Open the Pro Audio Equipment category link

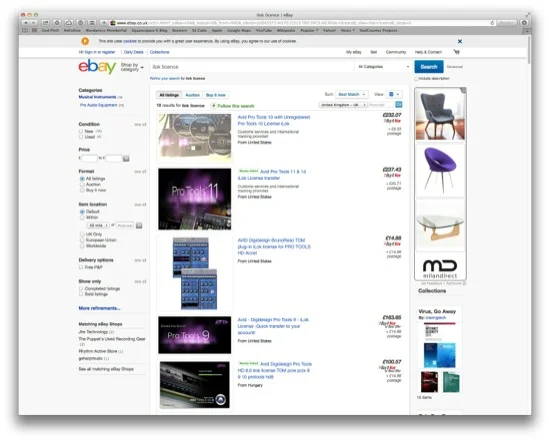[98, 105]
